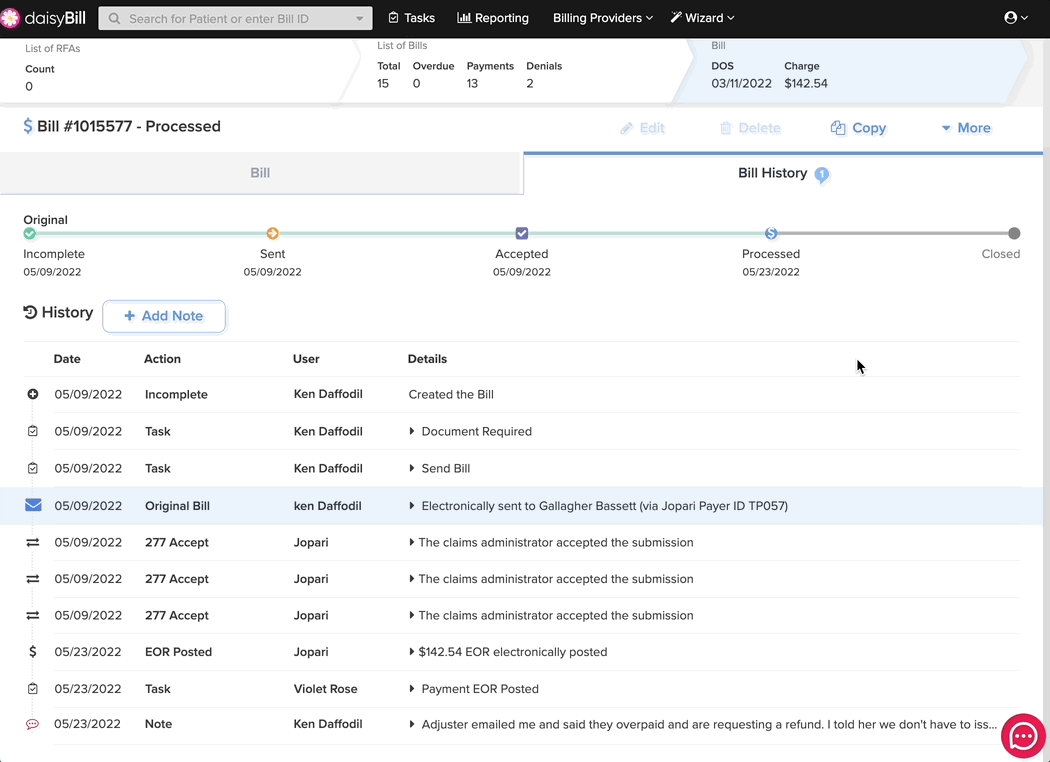Click the EOR Posted action label
Screen dimensions: 1050x762
click(x=178, y=652)
